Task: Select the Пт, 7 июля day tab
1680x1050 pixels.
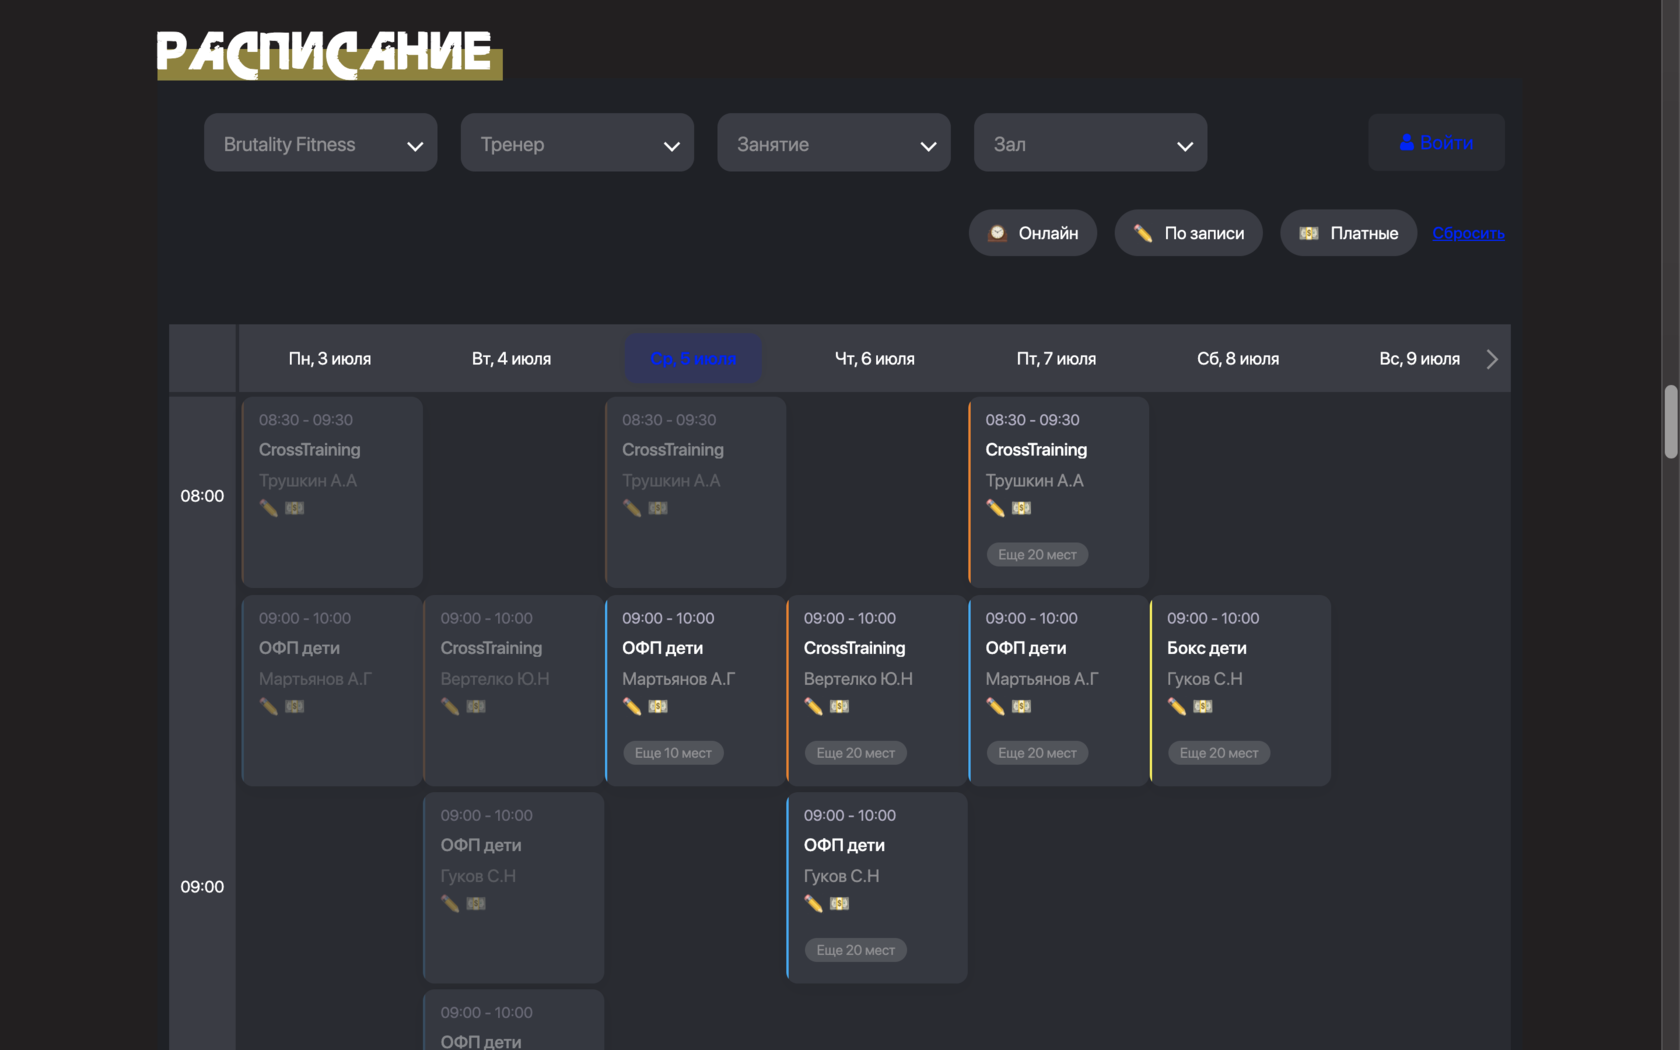Action: point(1056,358)
